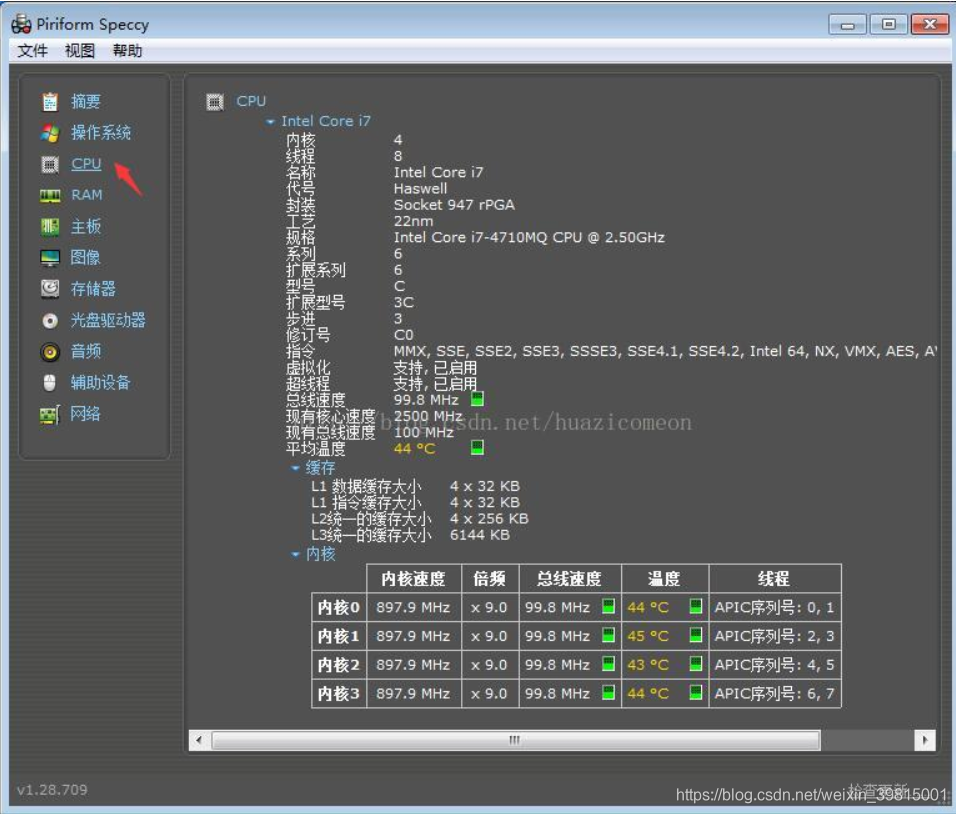Click the 温度 column header

pos(665,579)
